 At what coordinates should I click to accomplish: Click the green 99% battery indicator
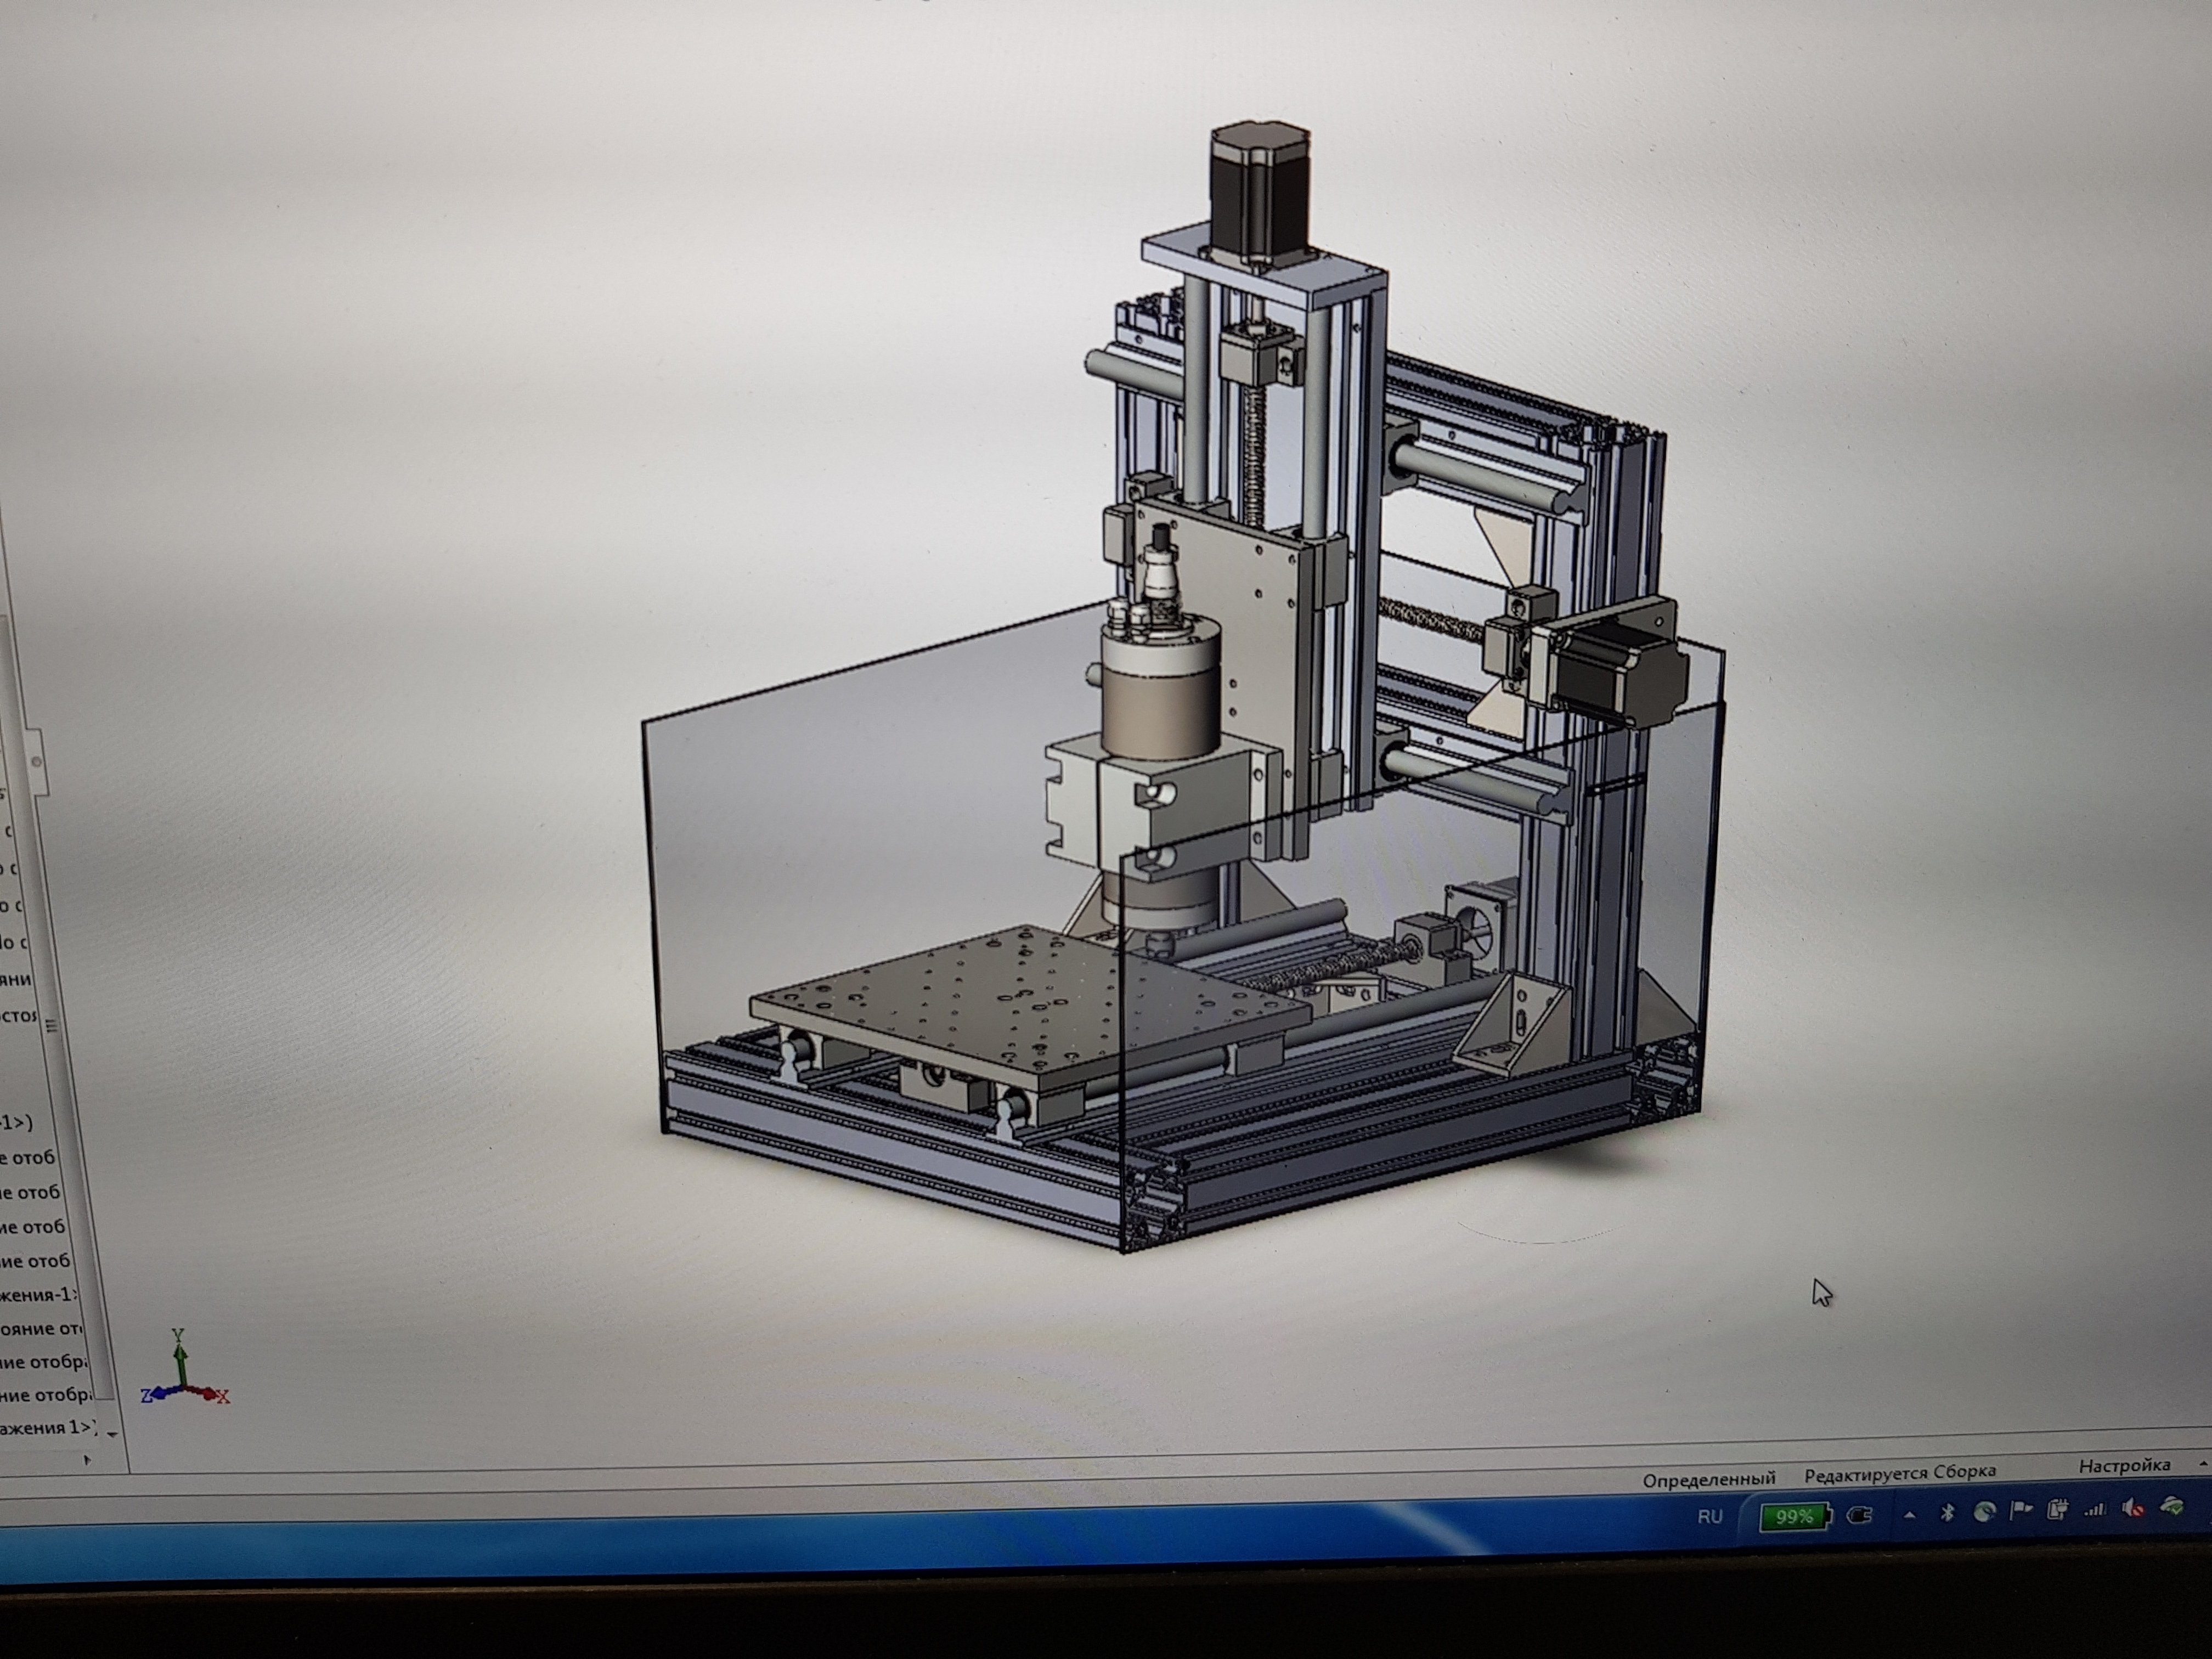click(x=1794, y=1517)
